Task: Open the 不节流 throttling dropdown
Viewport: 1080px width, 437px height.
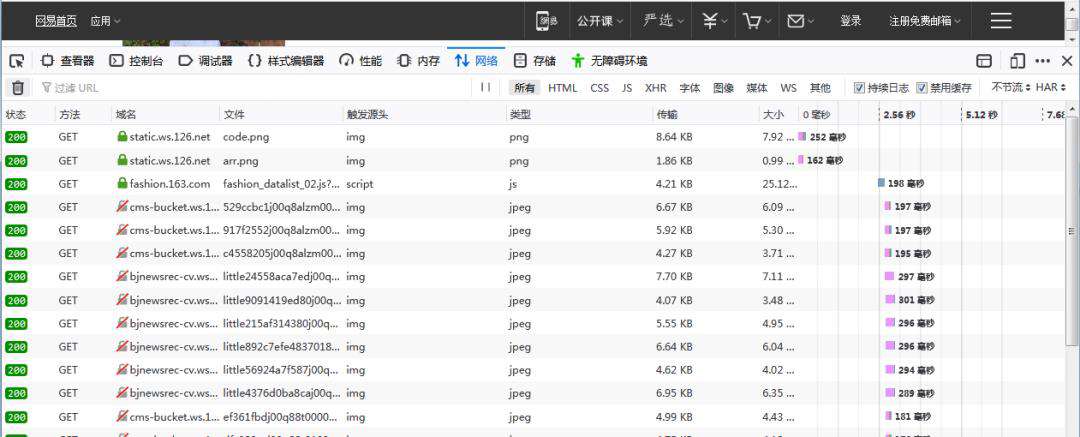Action: point(1011,88)
